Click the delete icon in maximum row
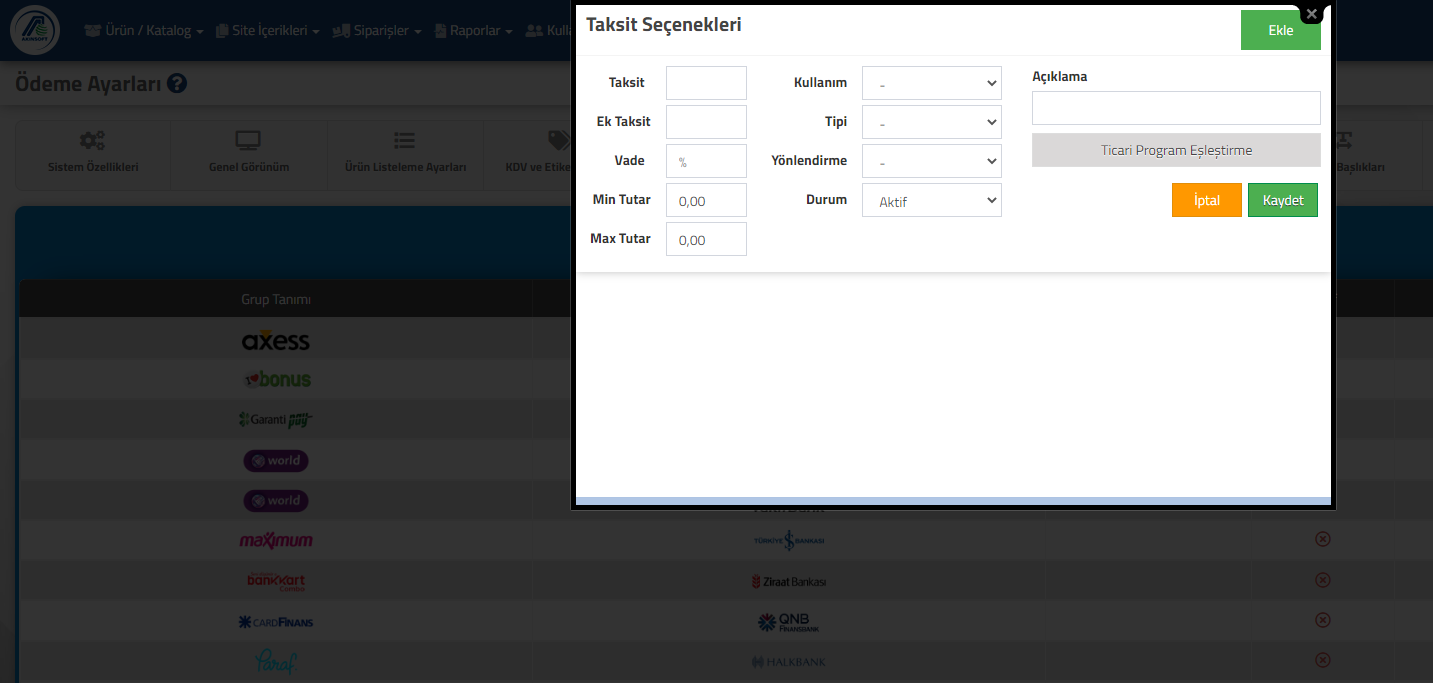 tap(1322, 539)
